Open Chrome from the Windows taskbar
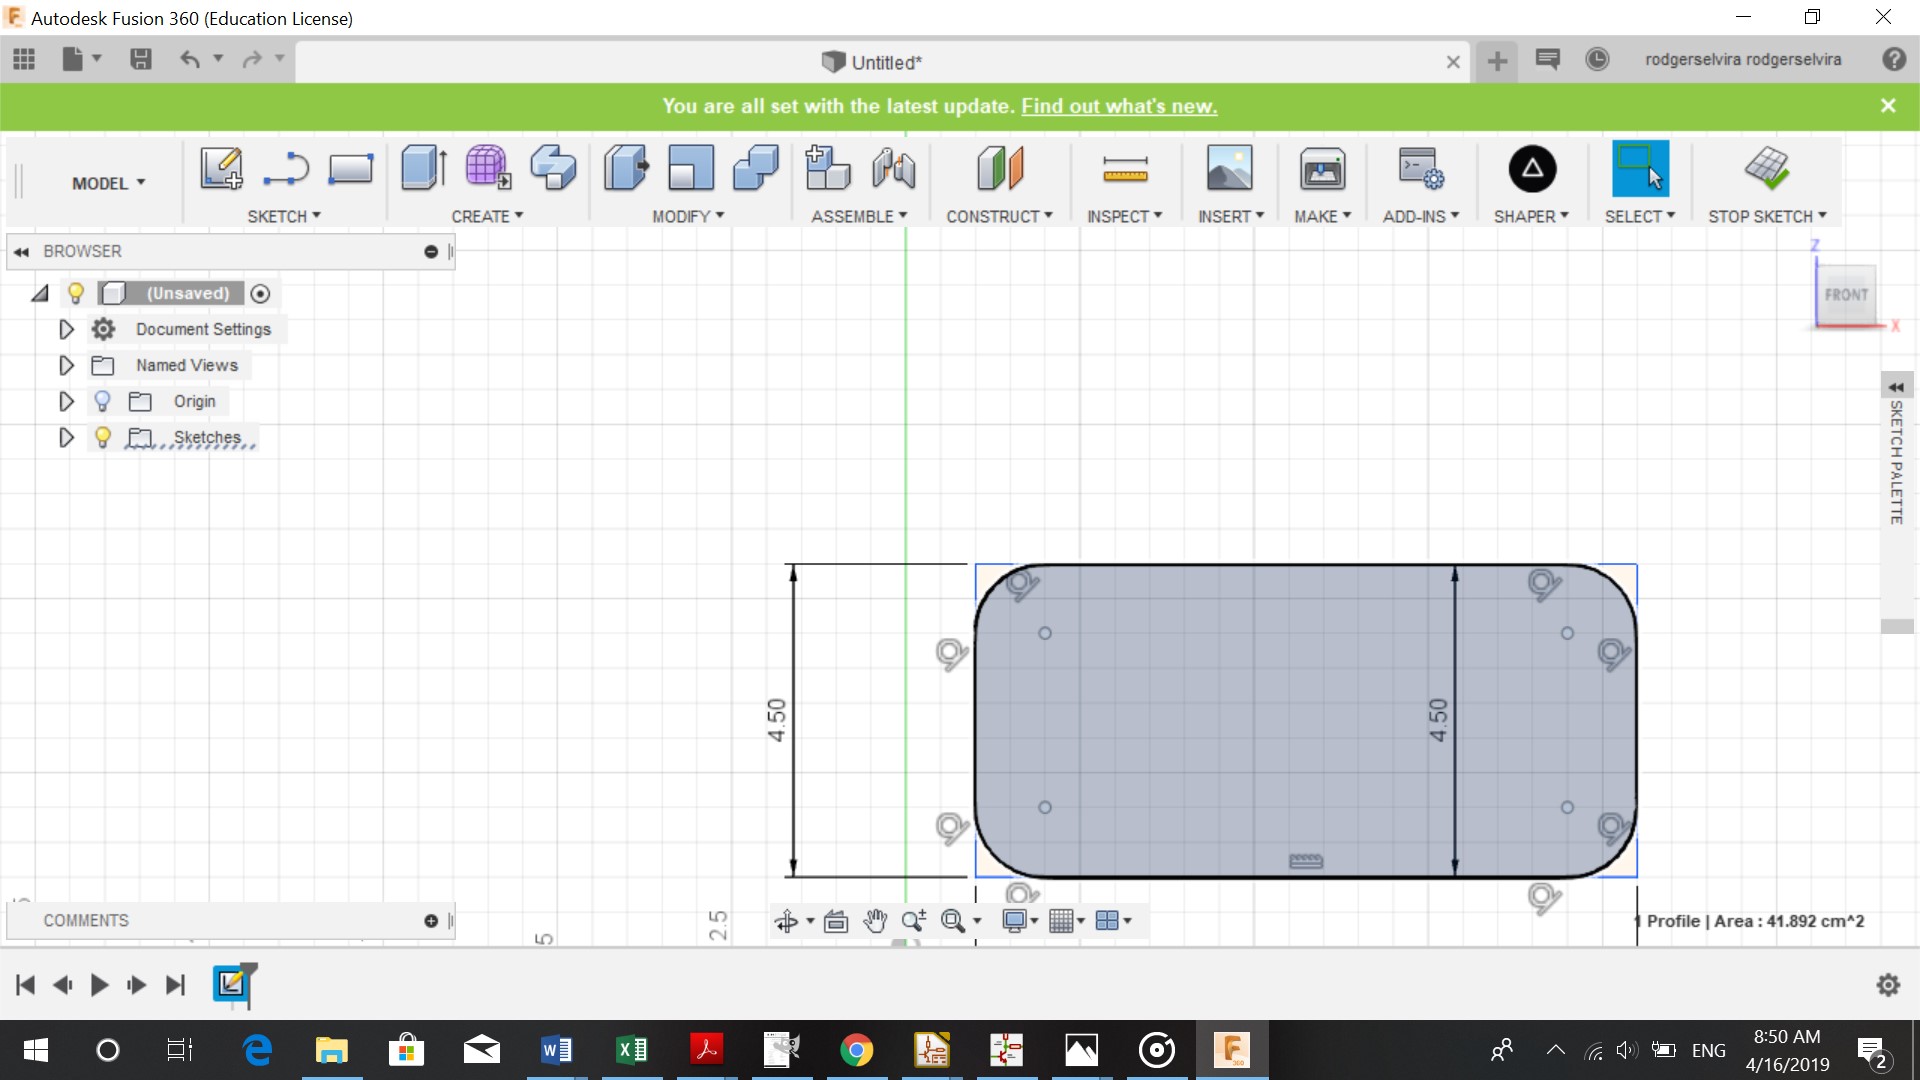This screenshot has height=1080, width=1920. point(856,1050)
